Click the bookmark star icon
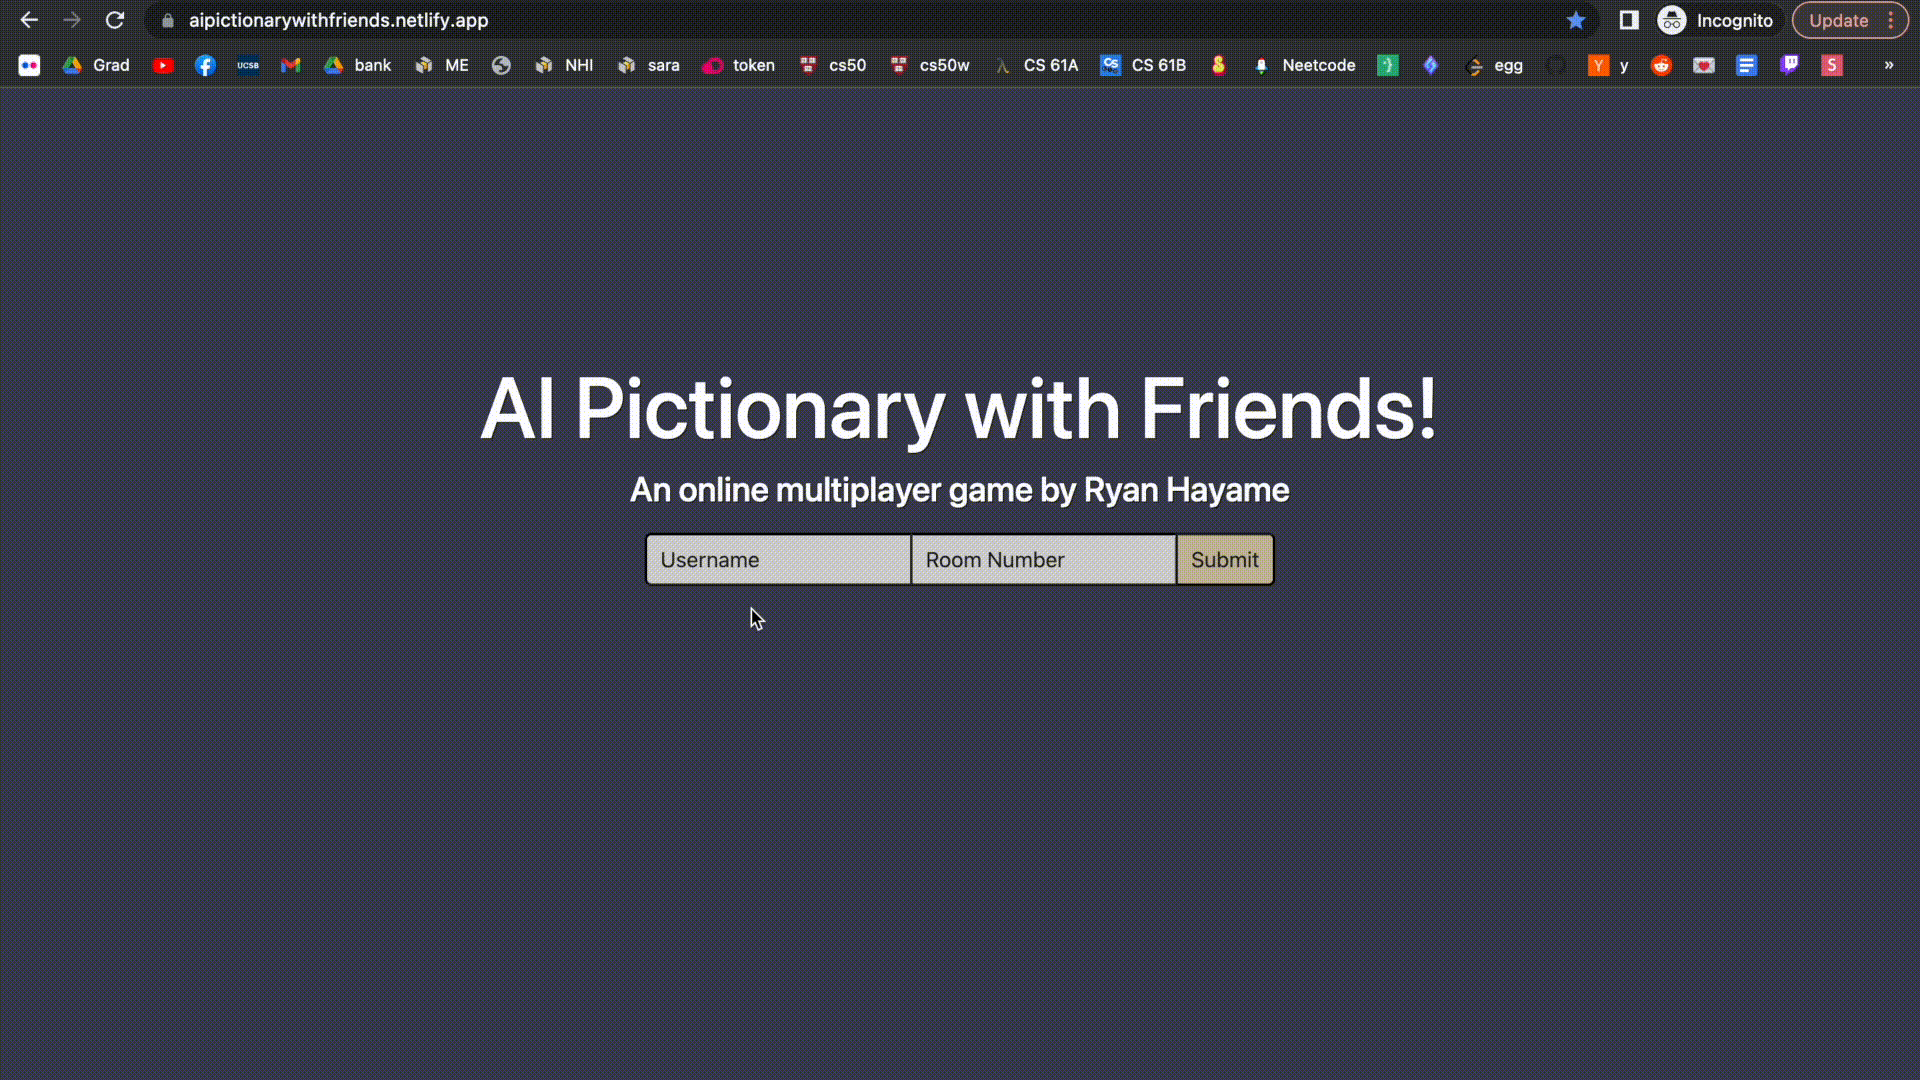Screen dimensions: 1920x1080 coord(1576,20)
